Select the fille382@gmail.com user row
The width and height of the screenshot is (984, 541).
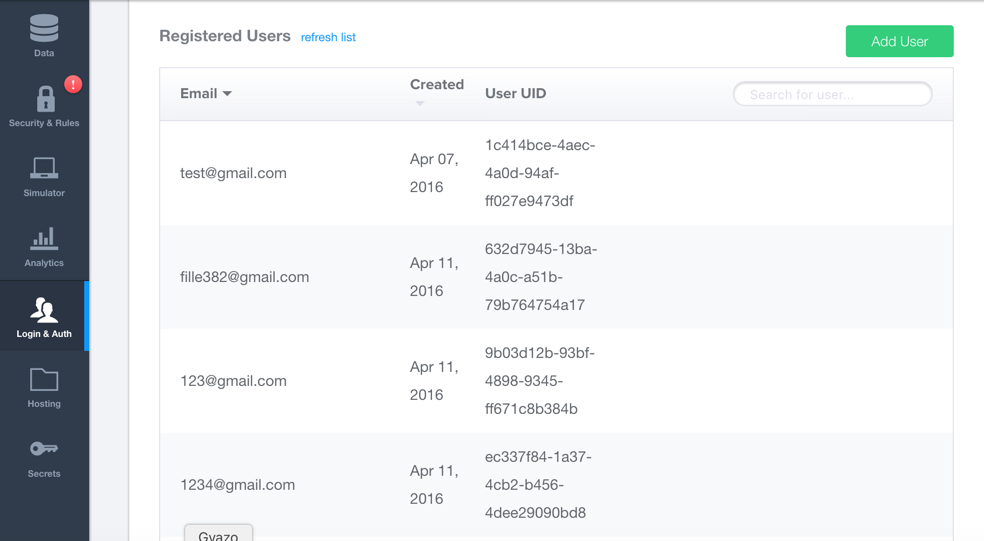pyautogui.click(x=244, y=277)
